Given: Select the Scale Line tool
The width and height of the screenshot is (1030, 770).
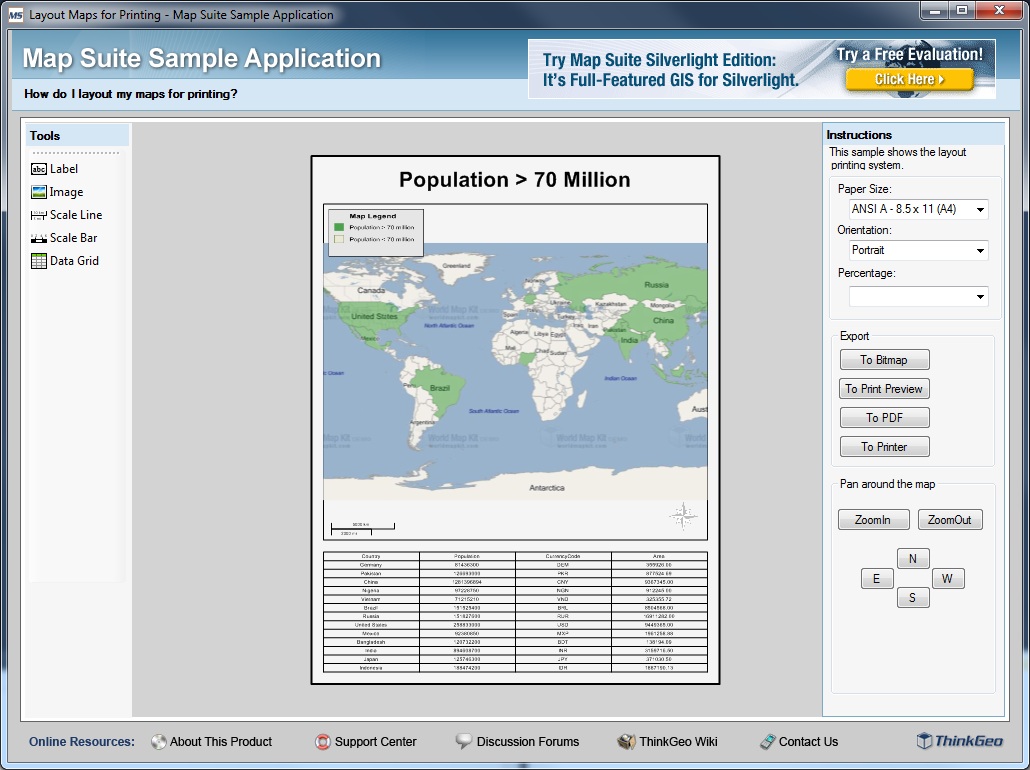Looking at the screenshot, I should point(66,214).
